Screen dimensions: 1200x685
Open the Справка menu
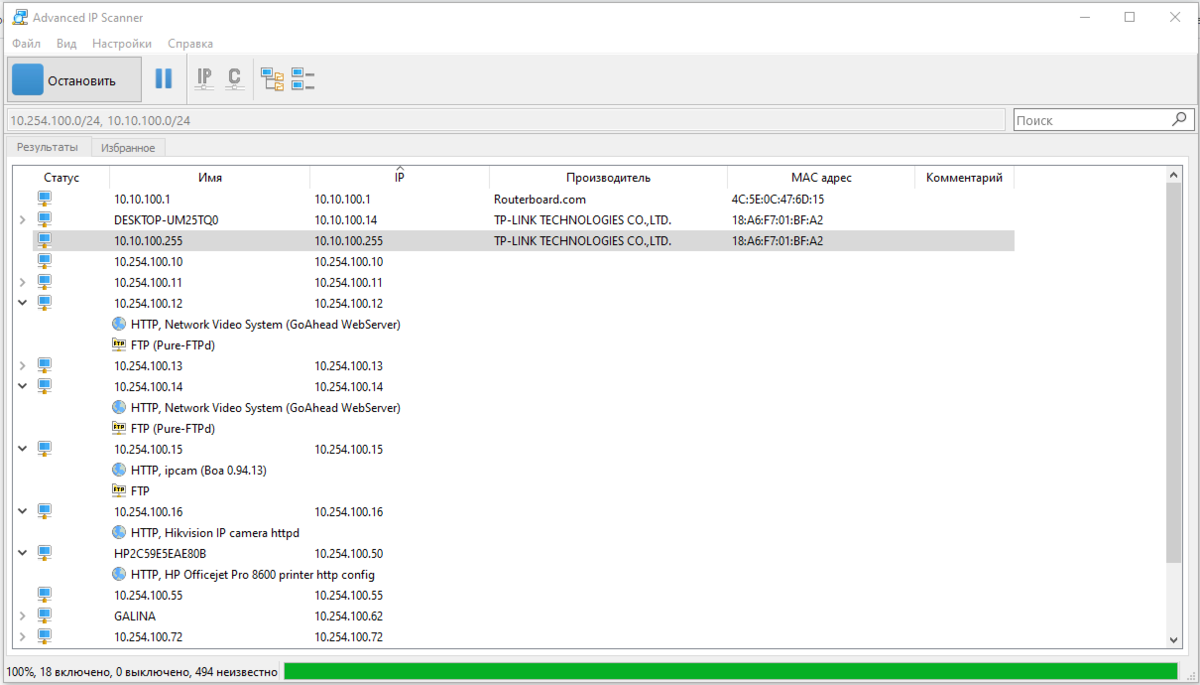coord(190,44)
